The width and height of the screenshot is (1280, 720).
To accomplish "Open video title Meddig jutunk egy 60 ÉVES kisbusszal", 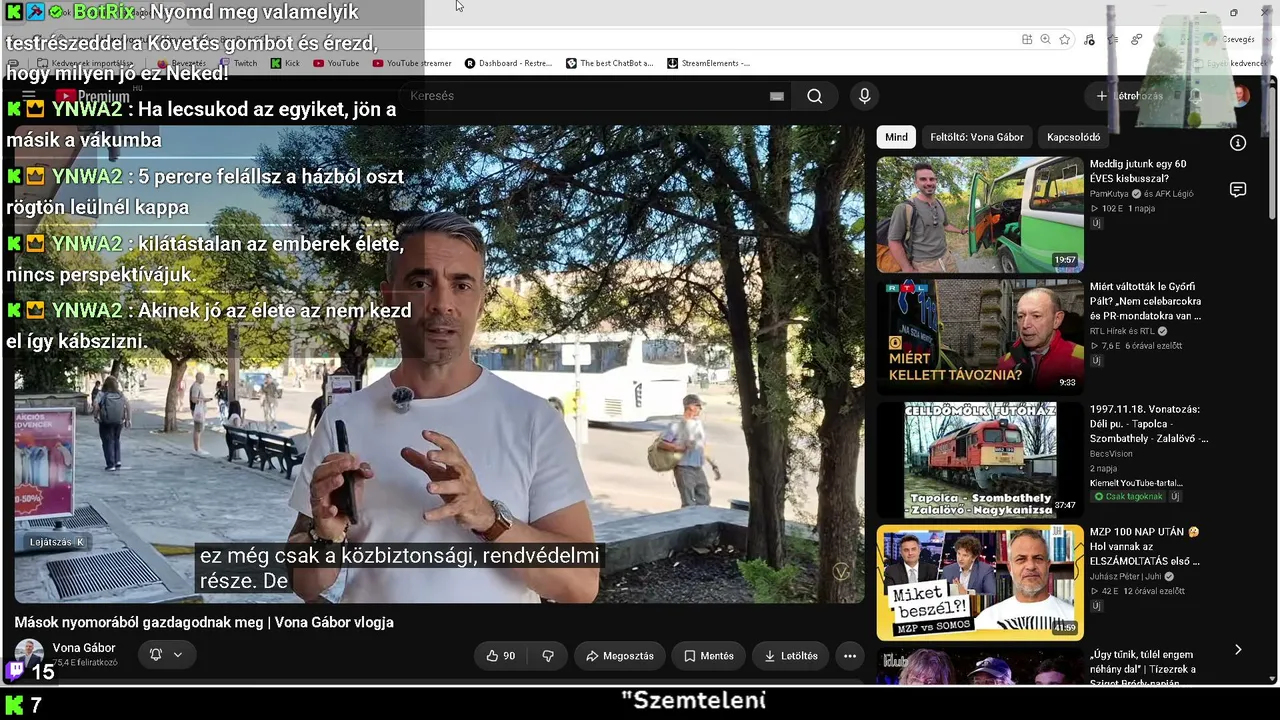I will (x=1140, y=171).
